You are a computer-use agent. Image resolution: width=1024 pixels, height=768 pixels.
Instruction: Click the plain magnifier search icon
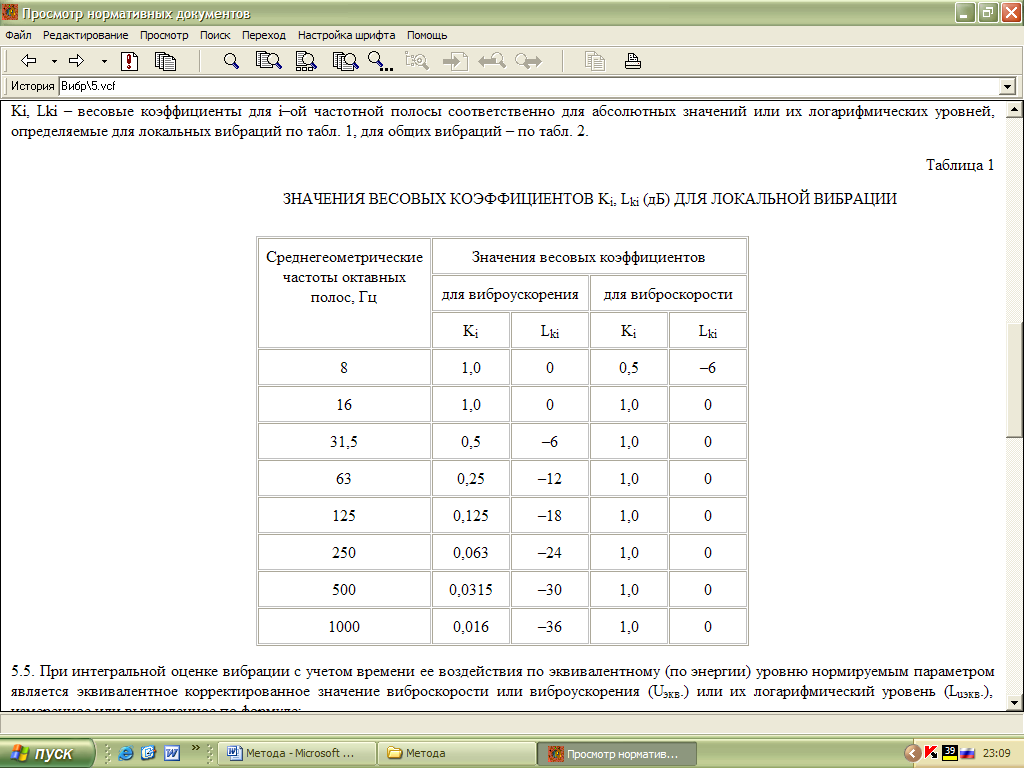click(231, 61)
